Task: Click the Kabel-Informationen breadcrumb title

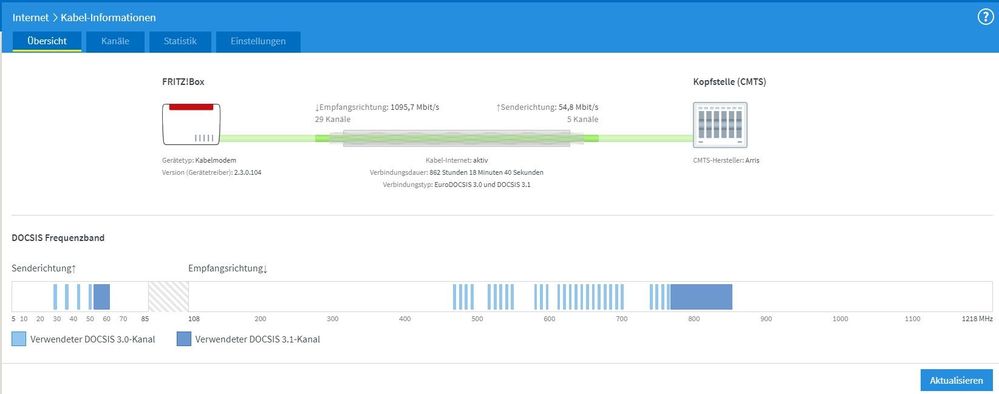Action: pyautogui.click(x=108, y=18)
